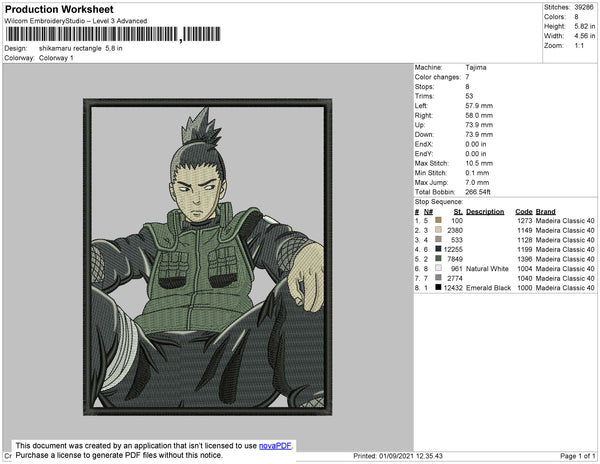Click the EndX value 0.00 in
This screenshot has width=600, height=464.
pyautogui.click(x=476, y=144)
